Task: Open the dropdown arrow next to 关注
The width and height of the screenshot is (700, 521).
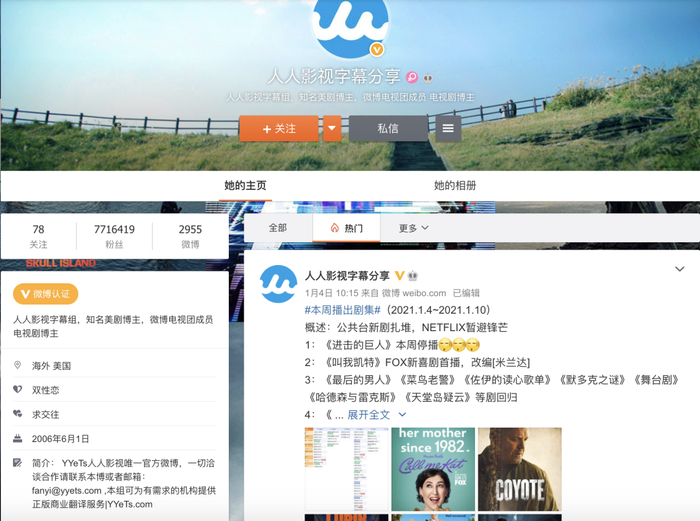Action: (332, 129)
